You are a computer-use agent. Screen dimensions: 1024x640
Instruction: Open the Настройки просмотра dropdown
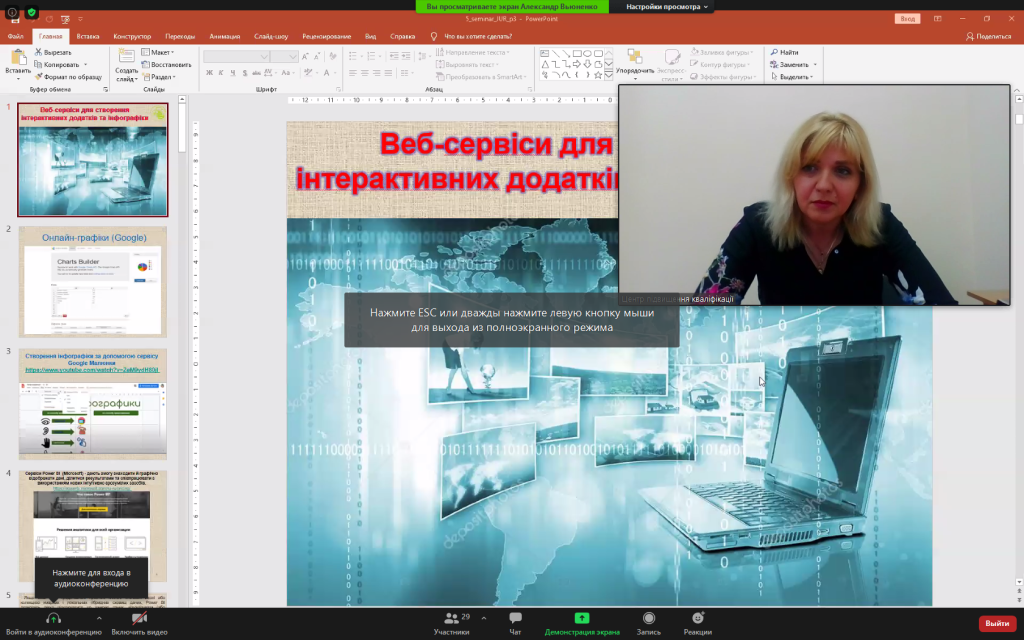667,6
